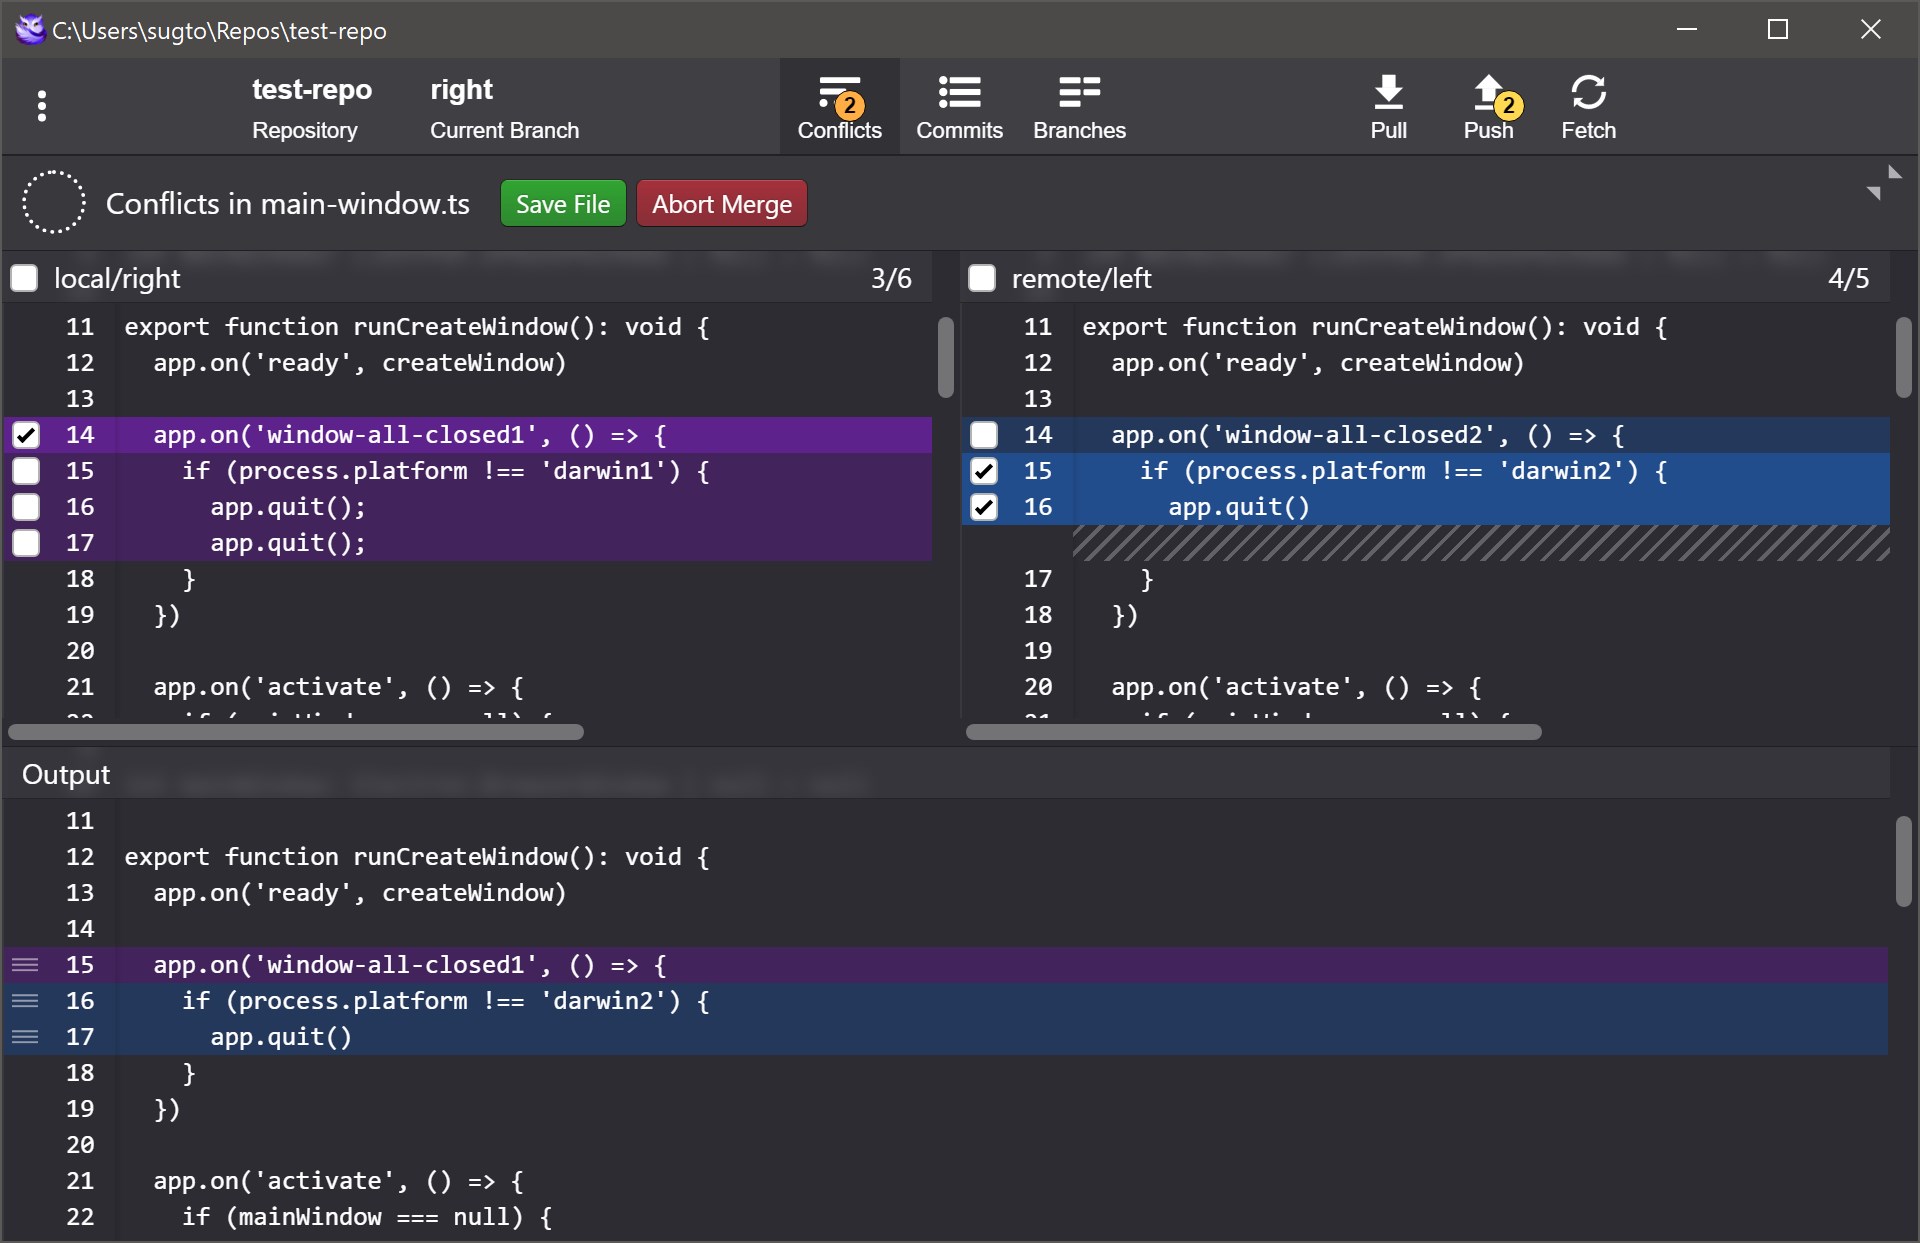Click the Push upload icon
The image size is (1920, 1243).
tap(1487, 93)
